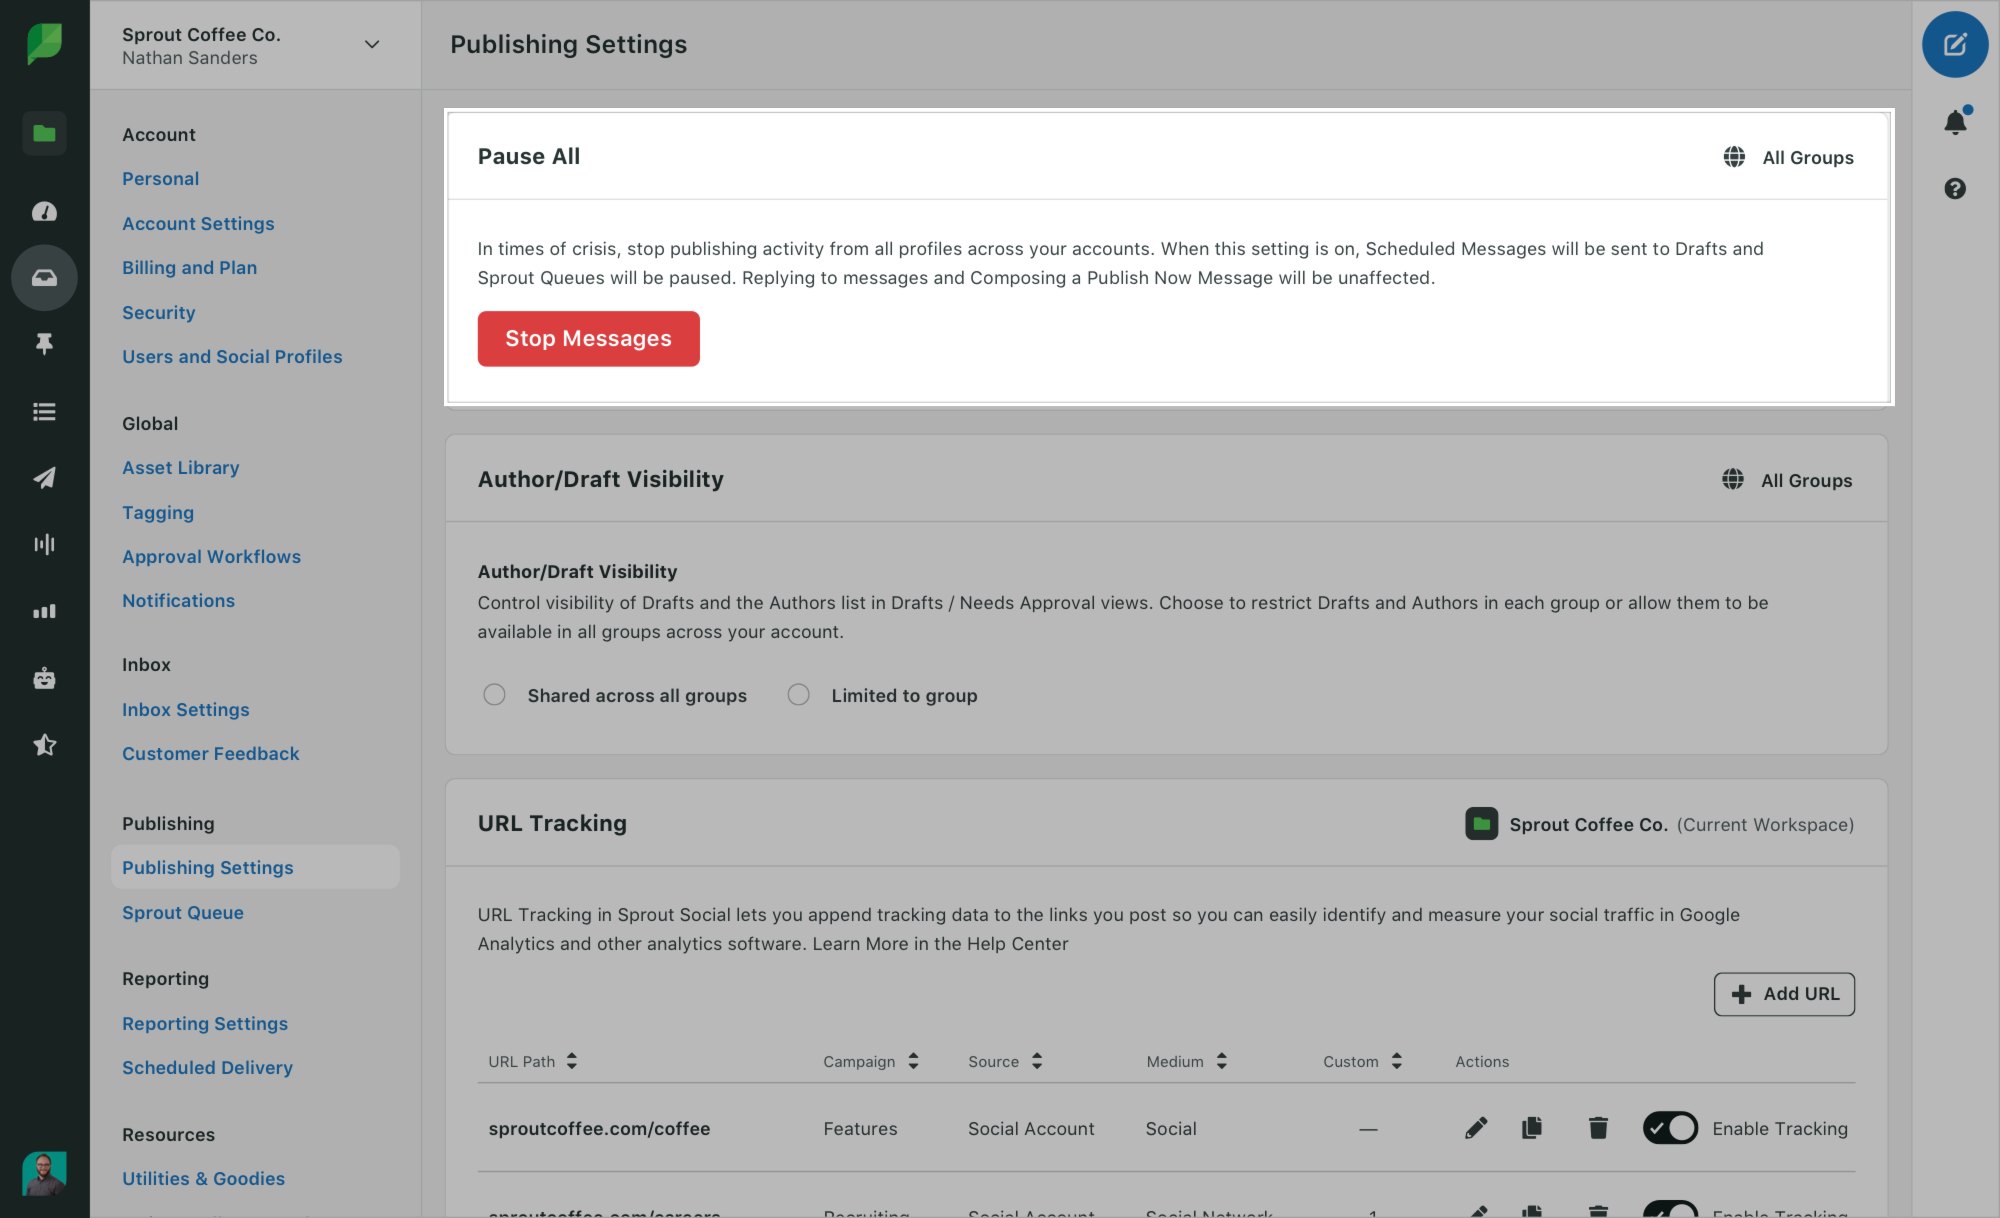Select the Shared across all groups radio button
This screenshot has height=1218, width=2000.
tap(496, 694)
